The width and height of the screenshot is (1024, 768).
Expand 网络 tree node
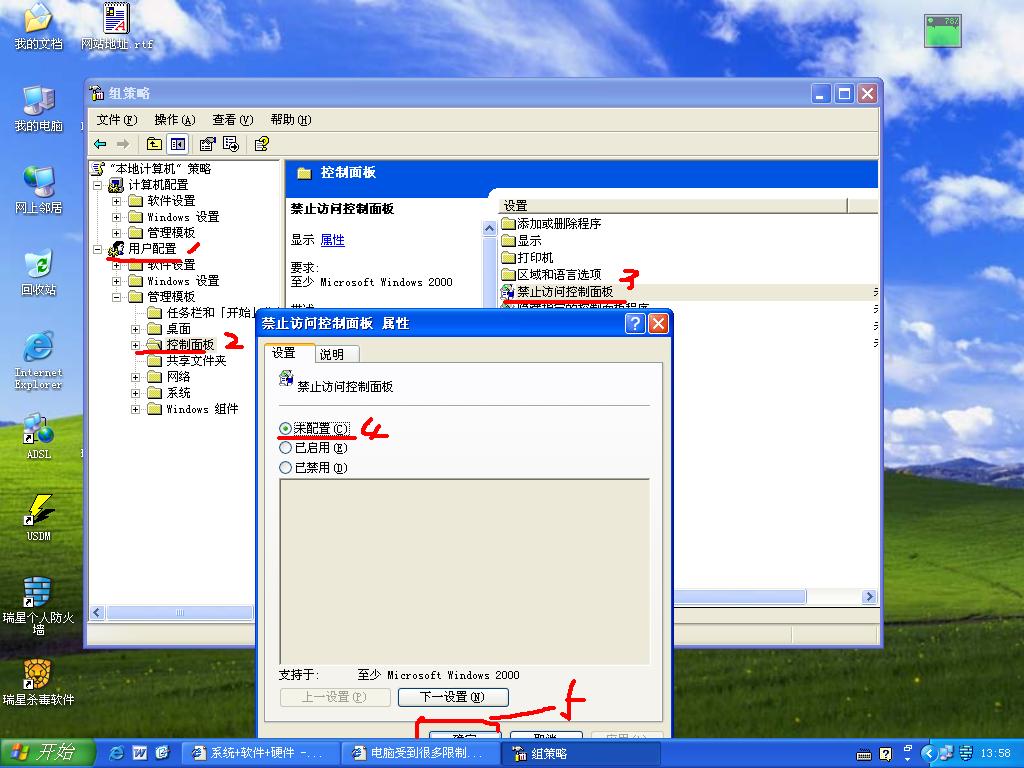pyautogui.click(x=135, y=377)
